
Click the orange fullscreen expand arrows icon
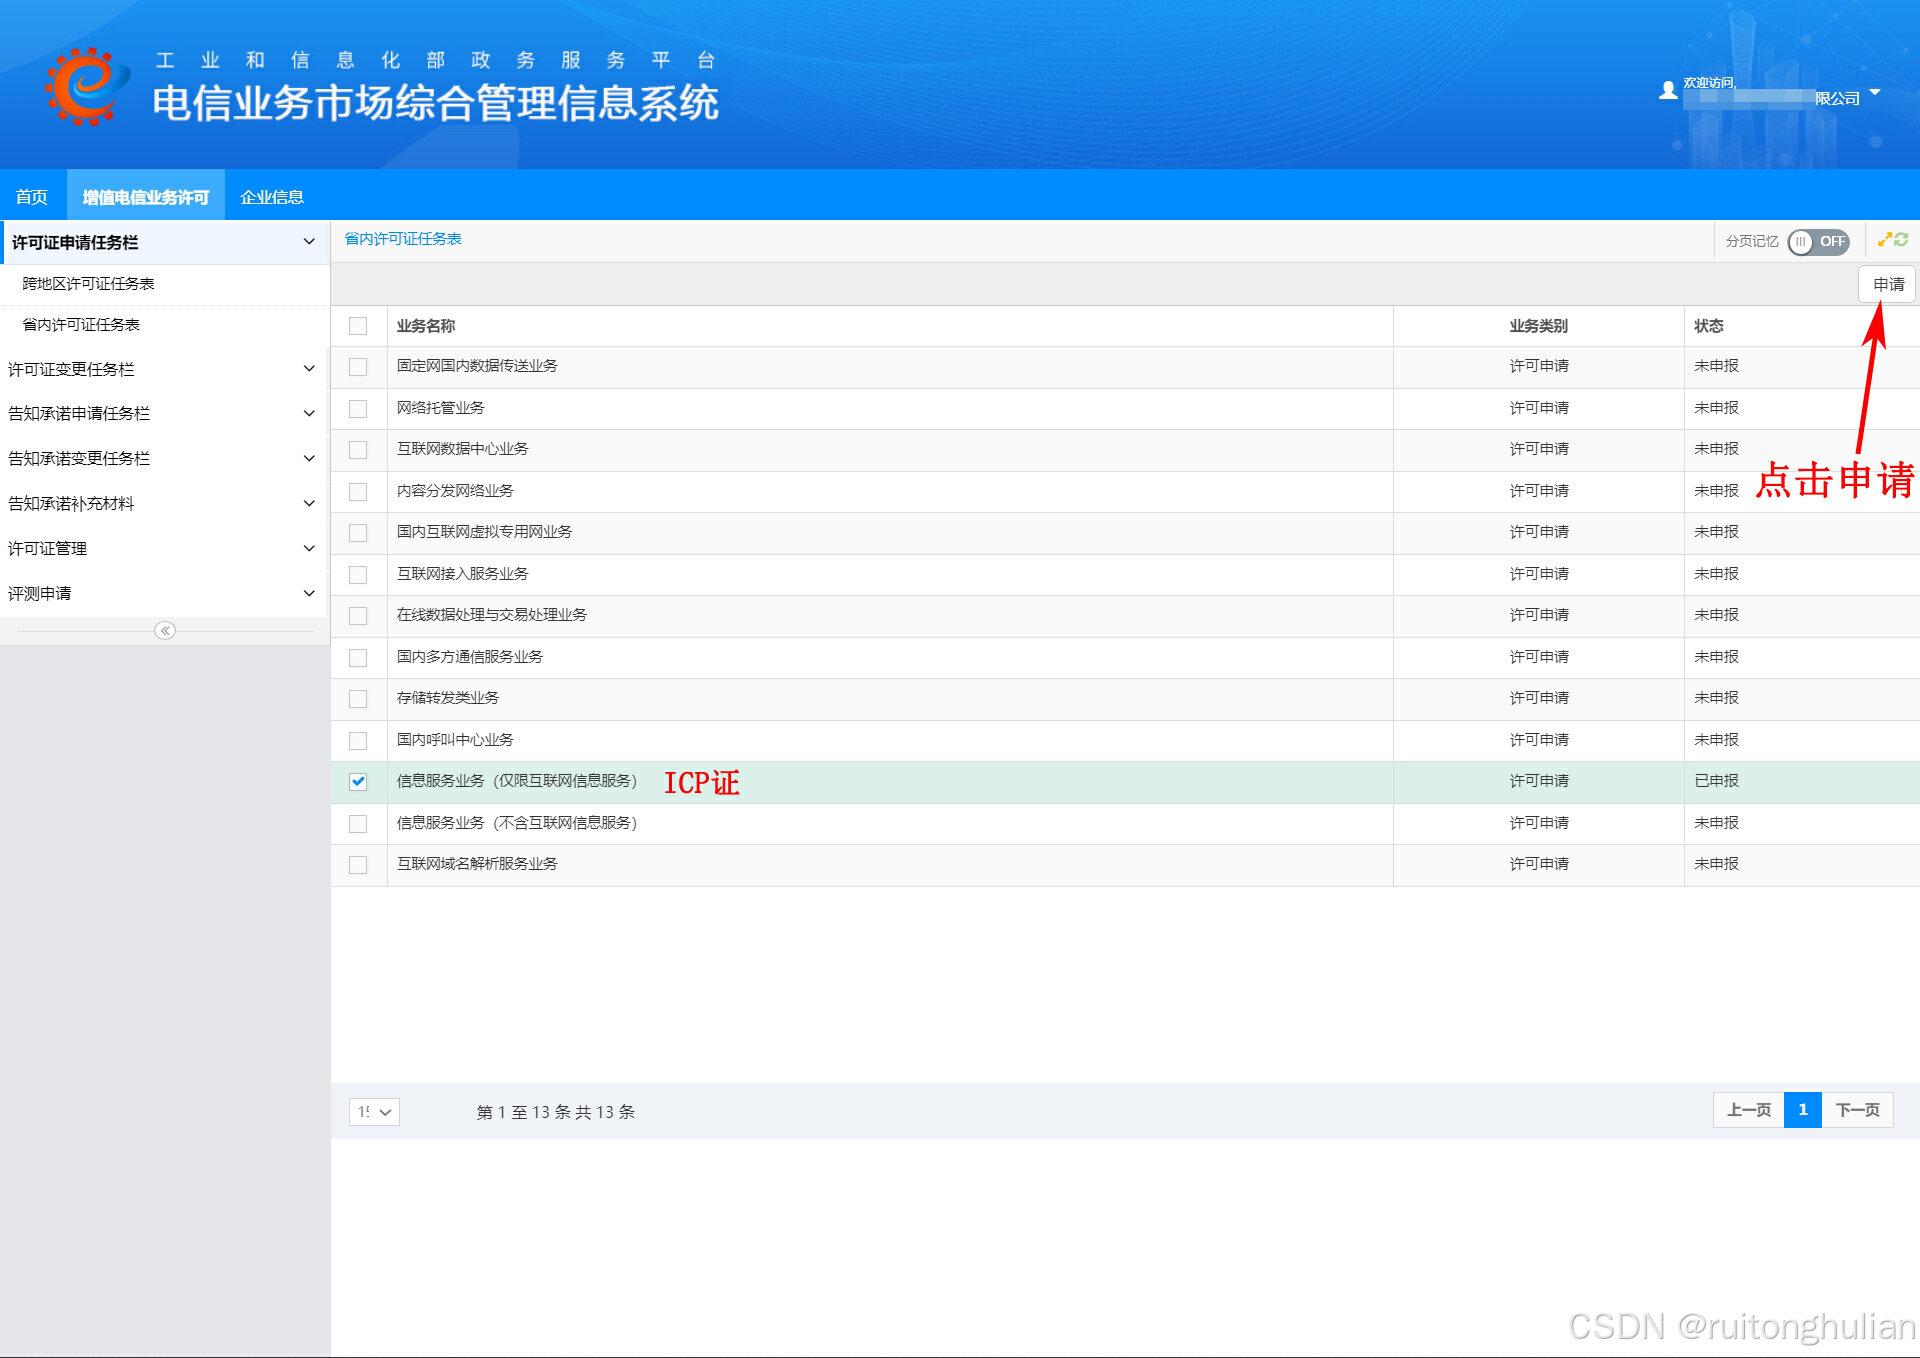click(1884, 240)
